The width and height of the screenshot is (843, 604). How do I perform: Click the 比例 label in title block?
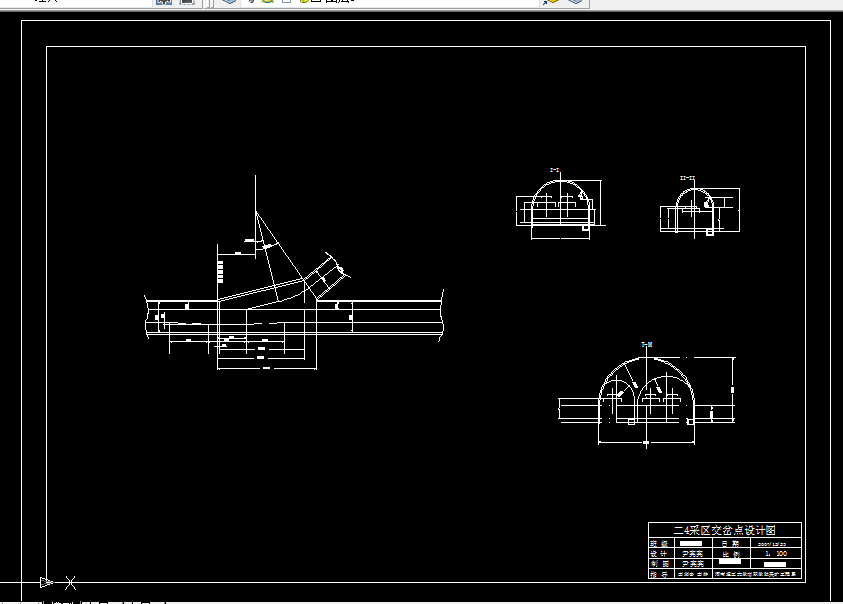point(731,553)
